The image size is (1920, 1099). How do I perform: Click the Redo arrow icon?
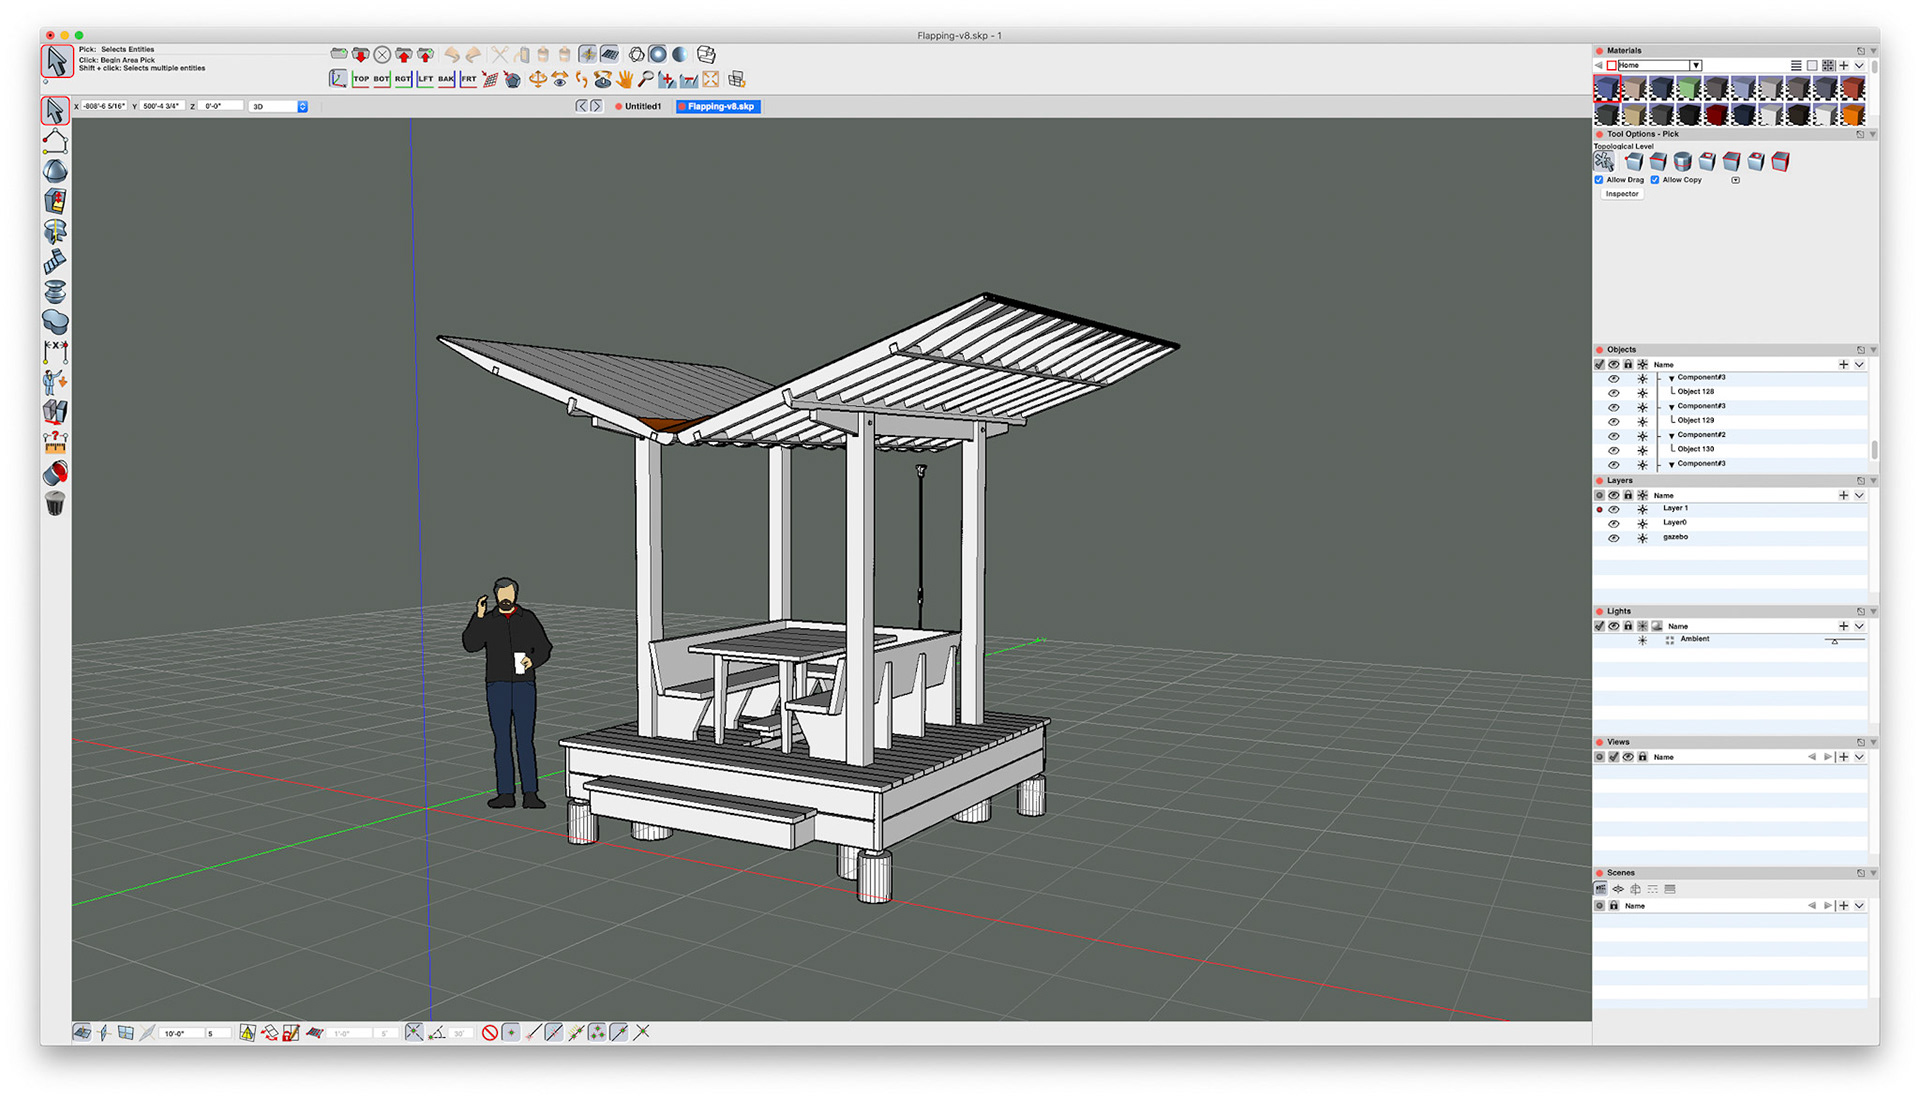pos(473,54)
